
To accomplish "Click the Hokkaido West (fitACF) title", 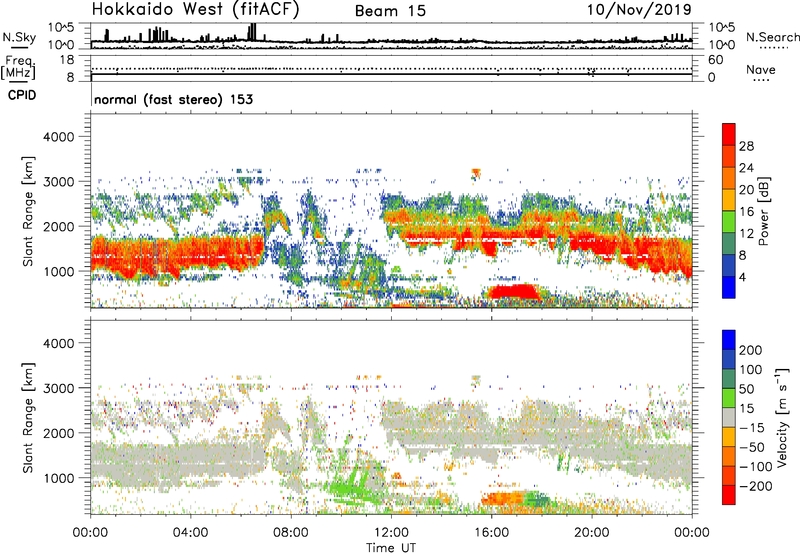I will pyautogui.click(x=195, y=9).
